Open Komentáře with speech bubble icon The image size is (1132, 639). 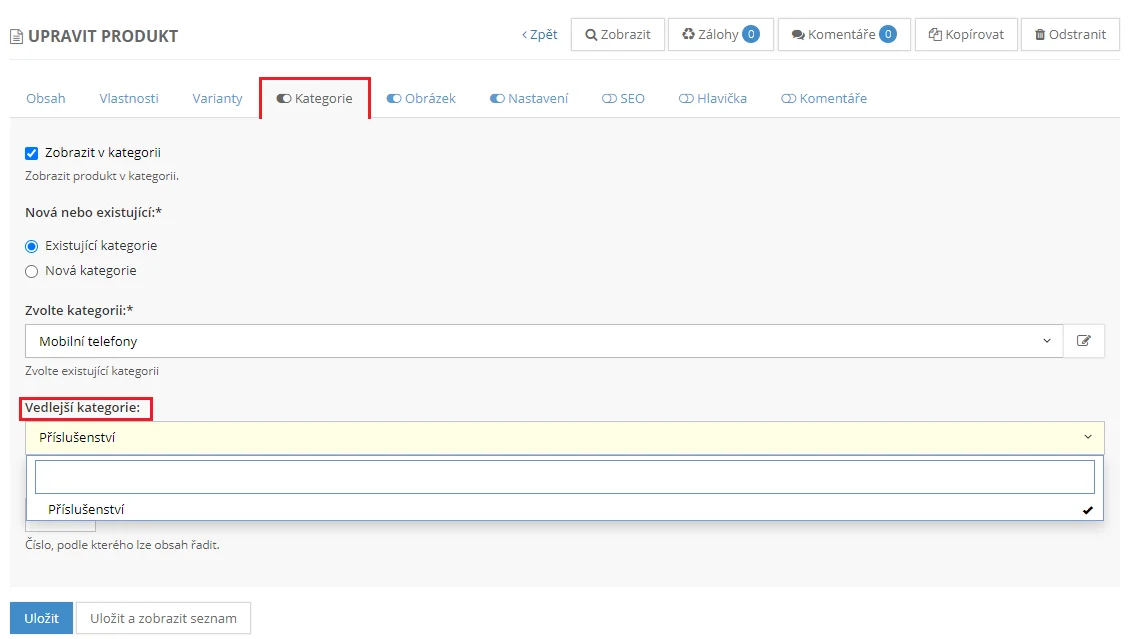pyautogui.click(x=843, y=34)
